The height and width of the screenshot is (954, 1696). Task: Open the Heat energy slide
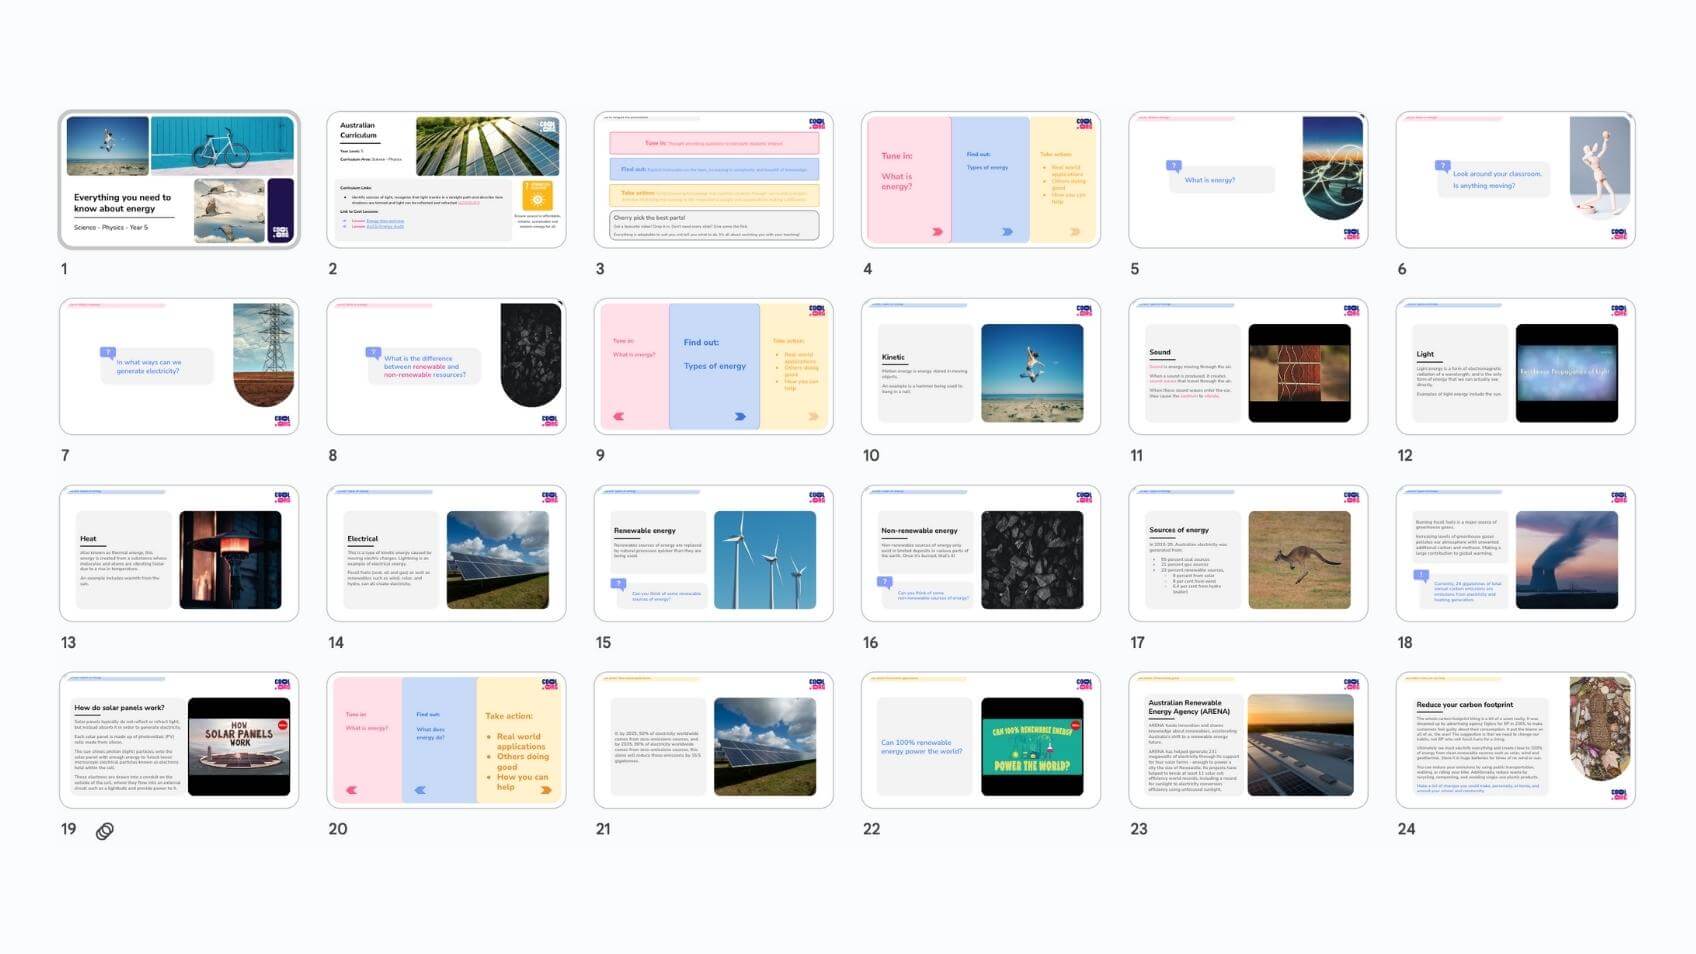click(x=179, y=554)
